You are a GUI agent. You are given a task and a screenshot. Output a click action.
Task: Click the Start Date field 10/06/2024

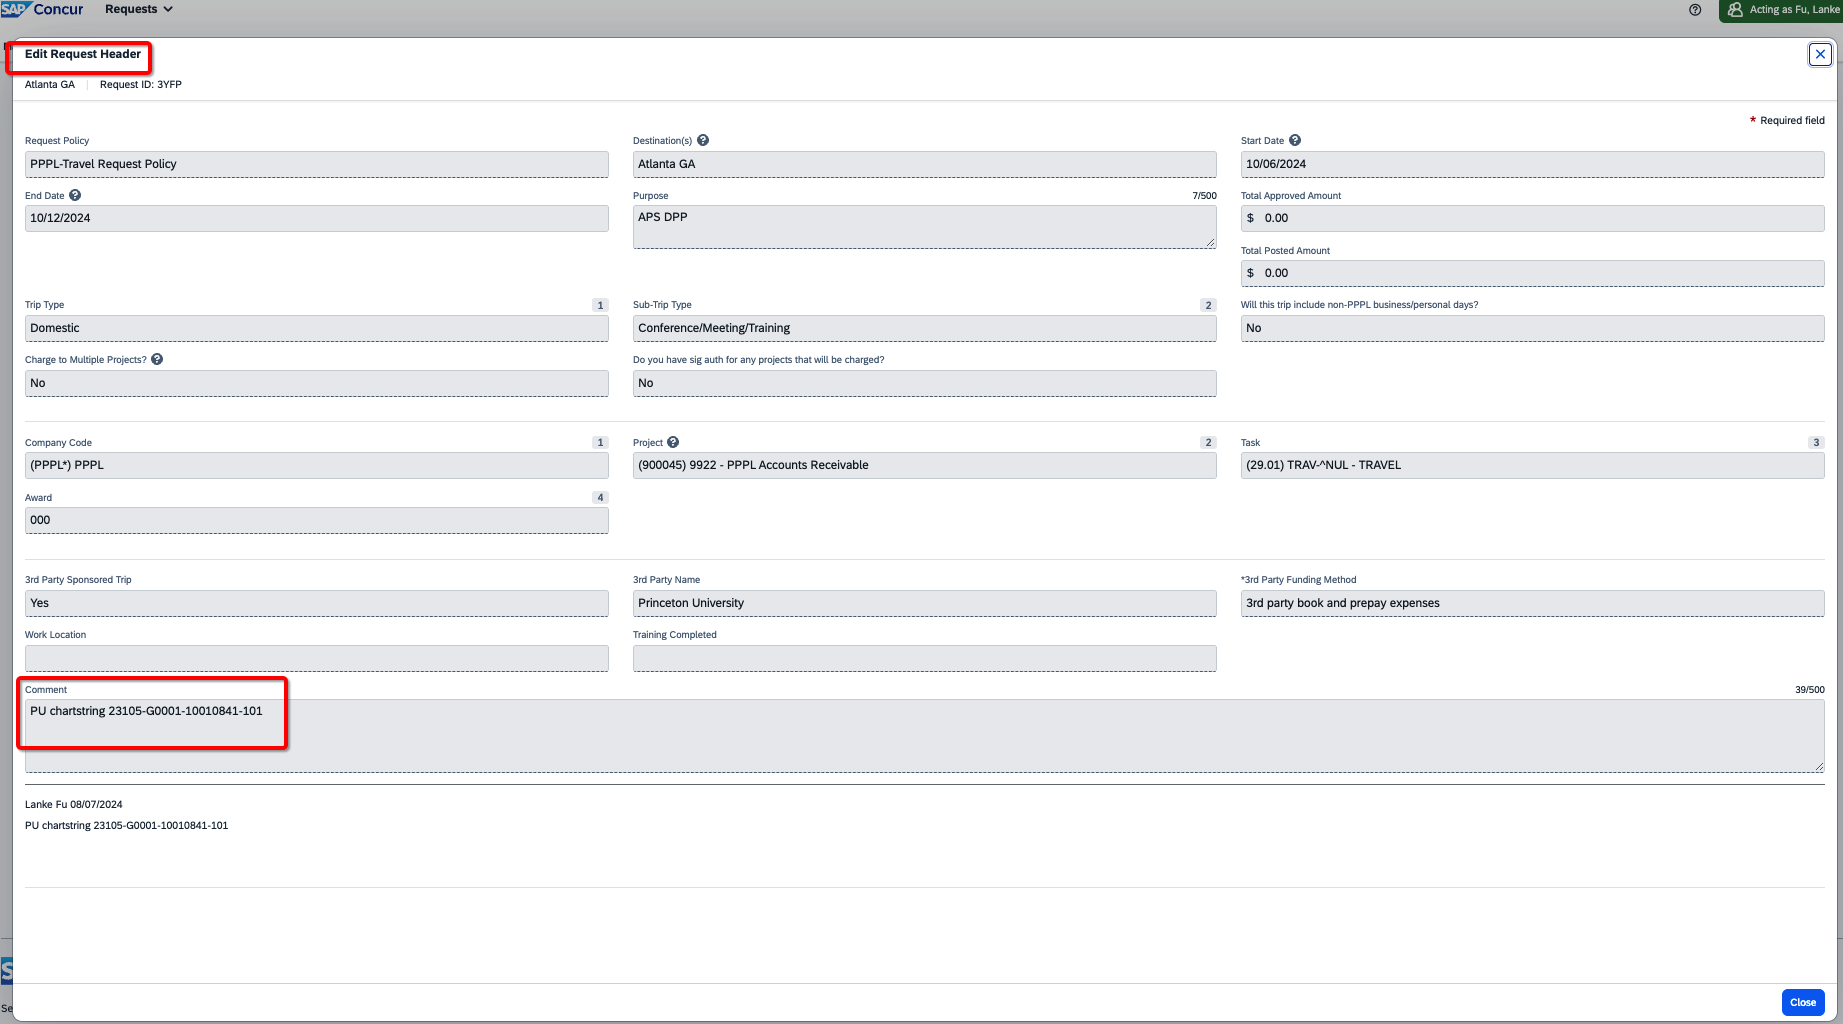[x=1532, y=164]
